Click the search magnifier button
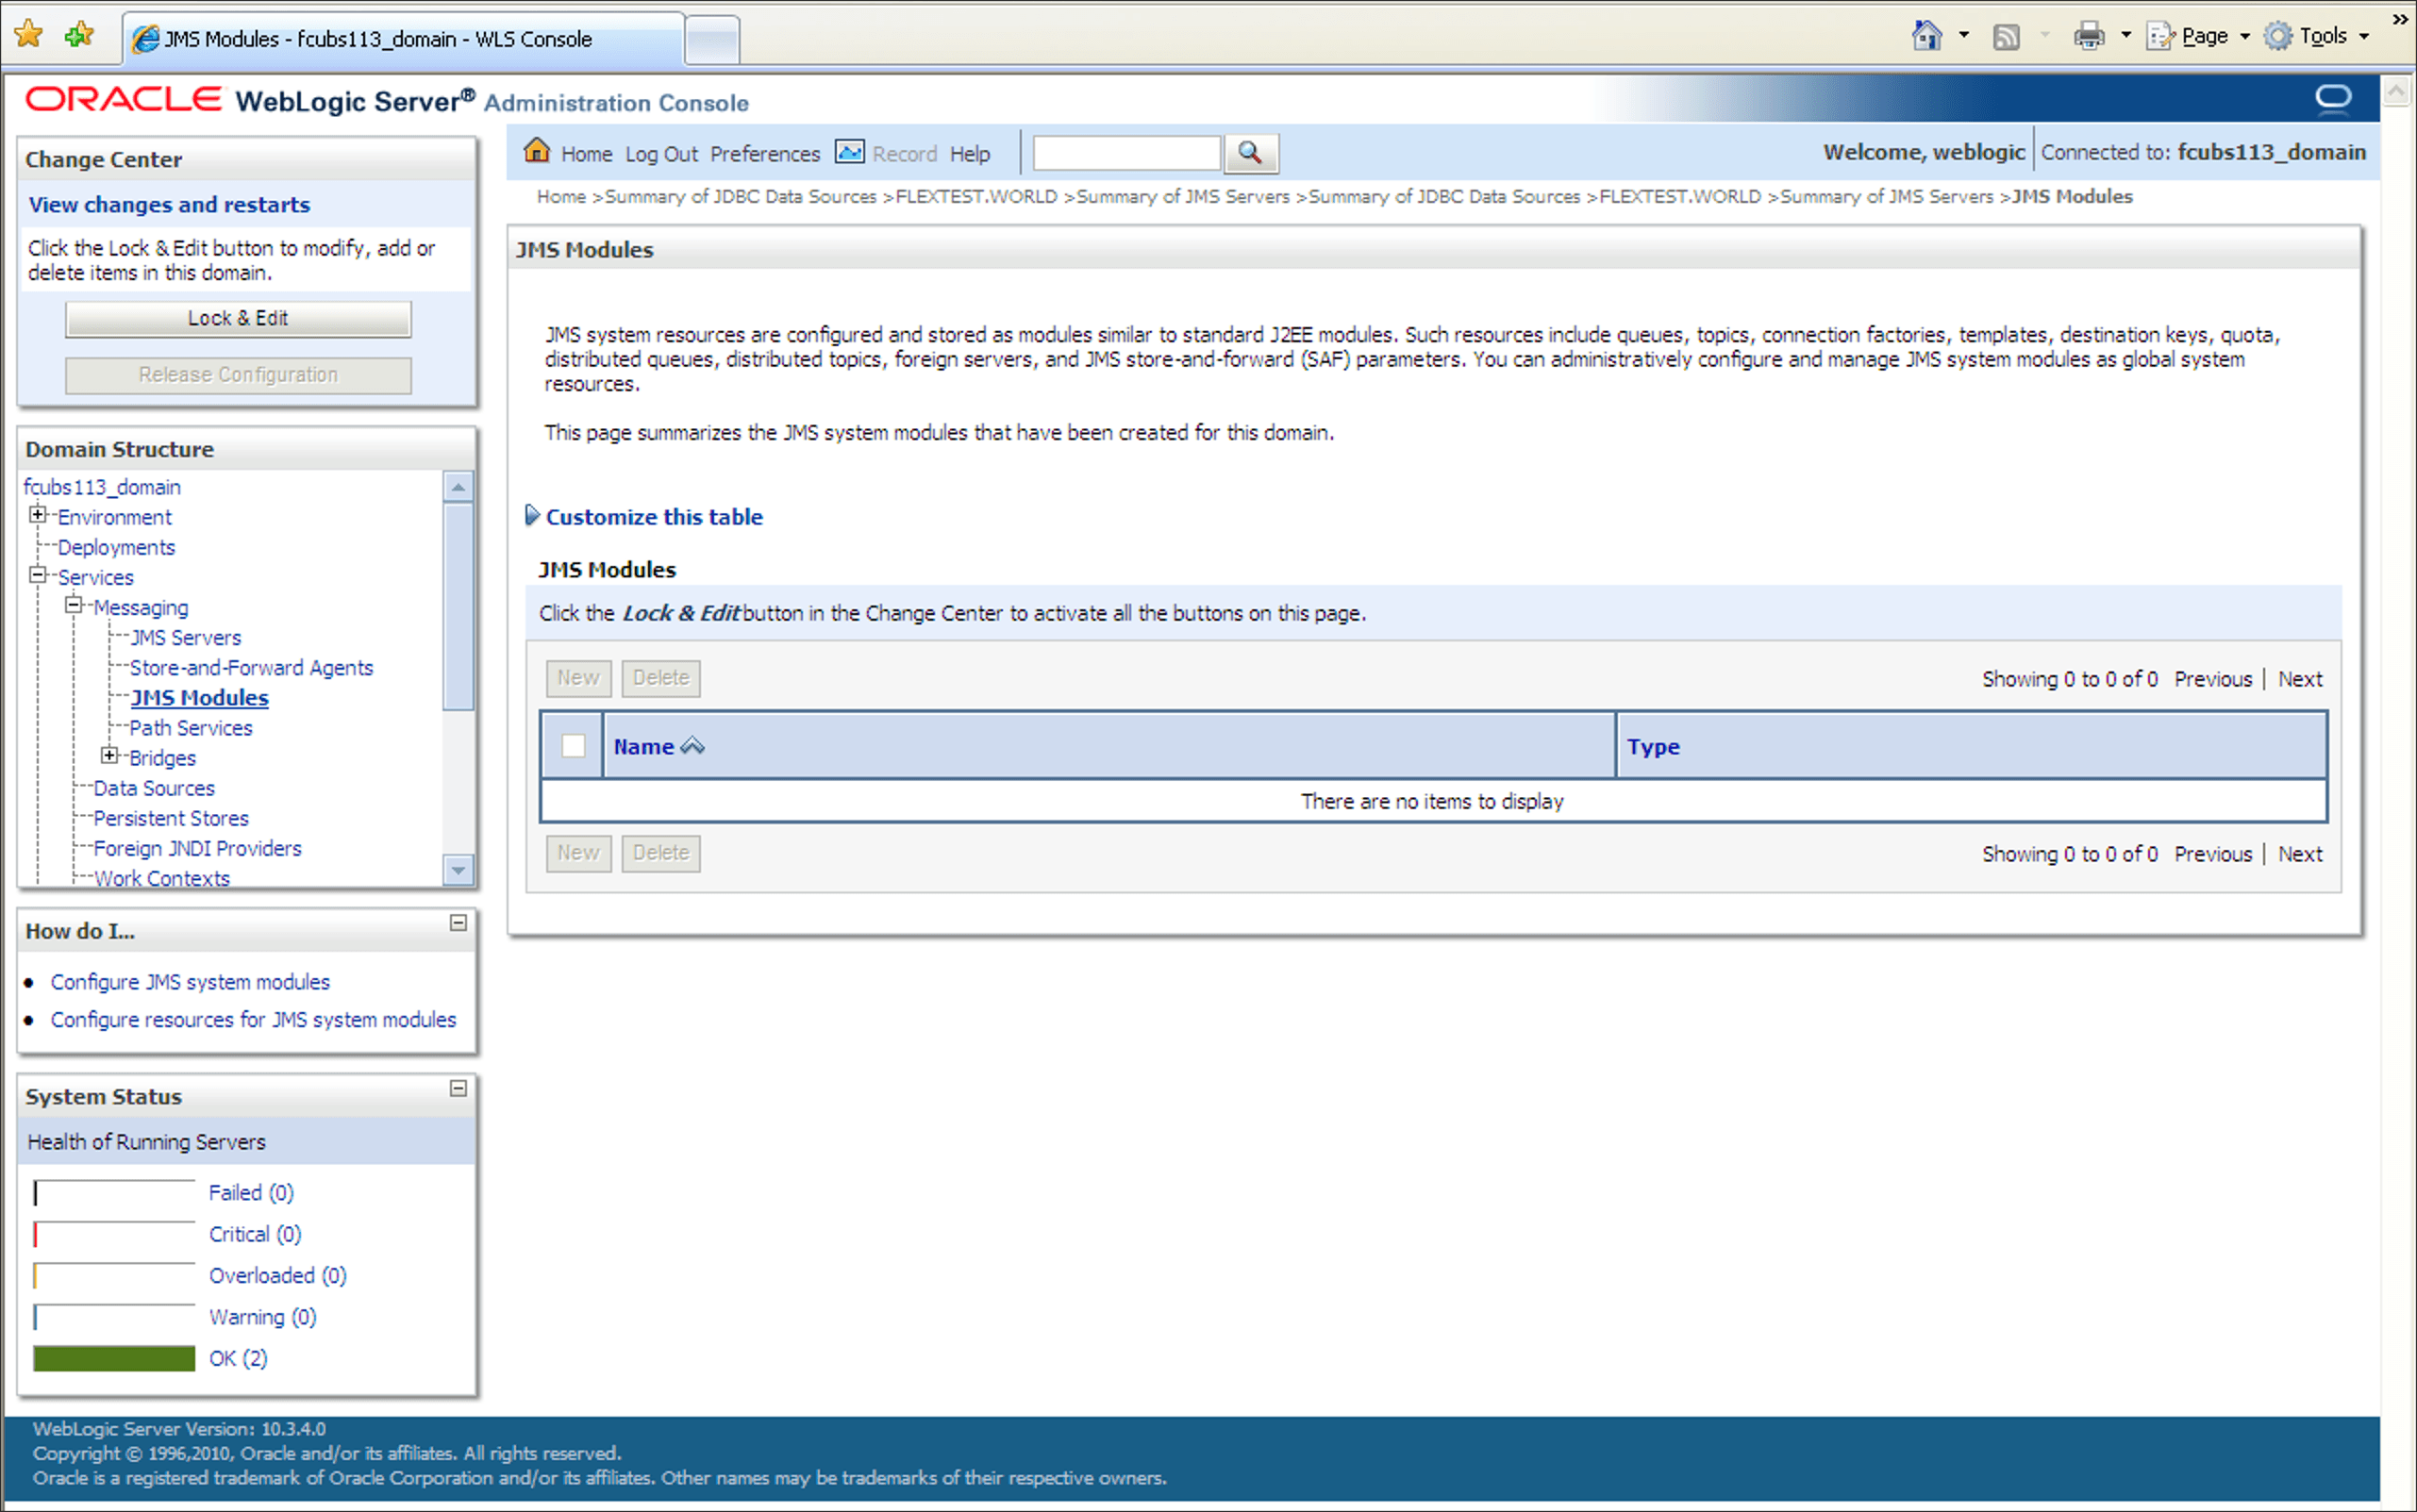Viewport: 2417px width, 1512px height. coord(1249,153)
